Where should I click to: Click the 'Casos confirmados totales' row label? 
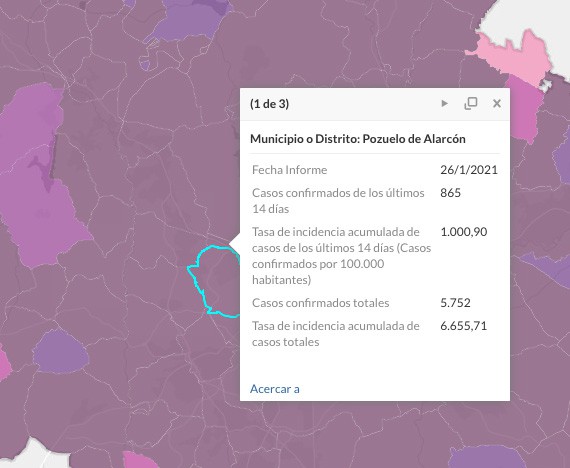point(321,303)
